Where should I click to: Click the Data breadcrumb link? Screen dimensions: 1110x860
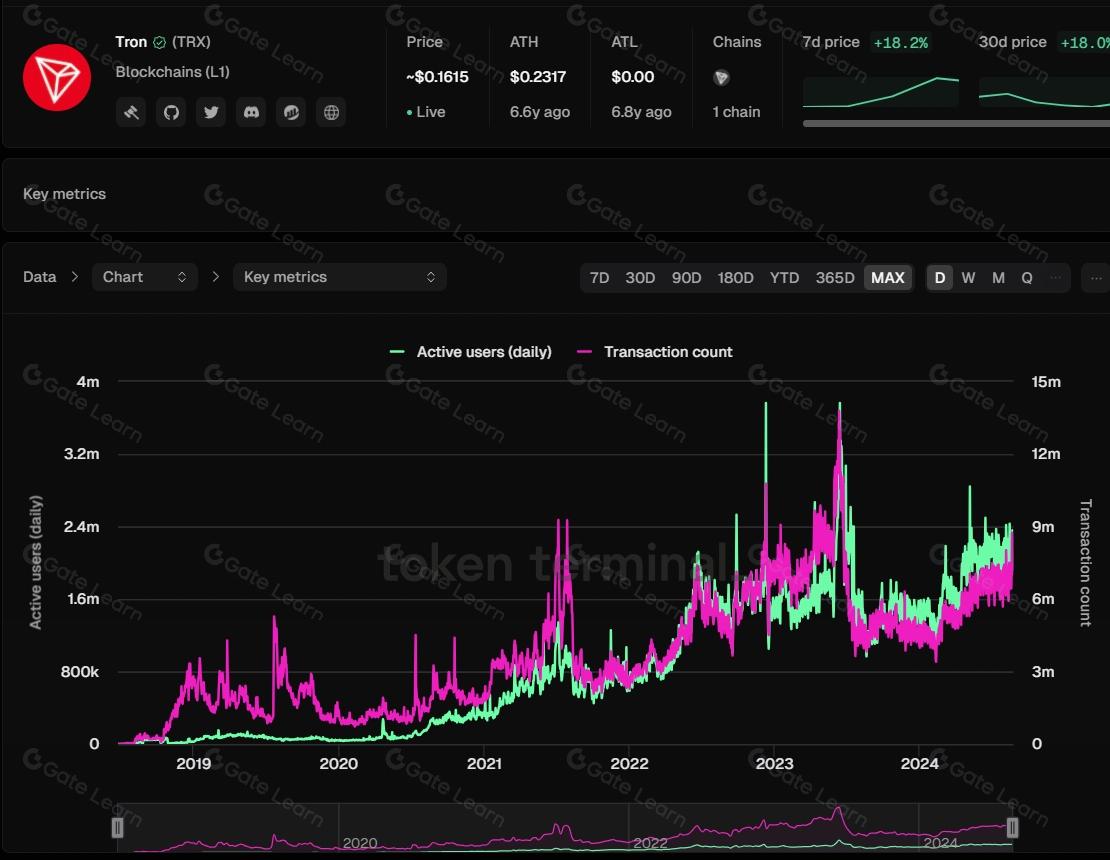pyautogui.click(x=40, y=277)
